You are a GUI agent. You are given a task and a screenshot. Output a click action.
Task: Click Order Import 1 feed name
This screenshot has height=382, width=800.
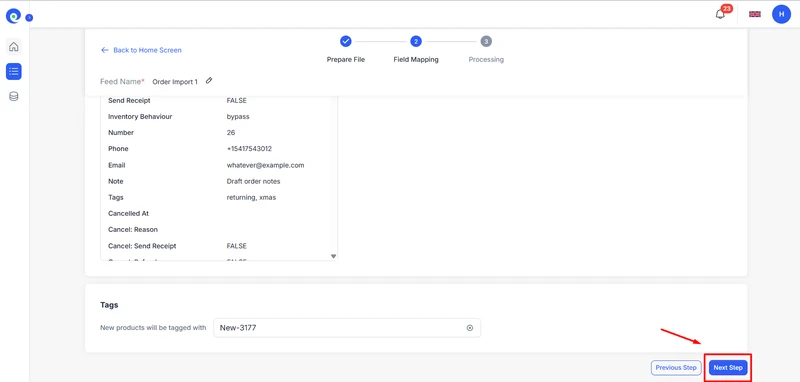click(x=175, y=82)
